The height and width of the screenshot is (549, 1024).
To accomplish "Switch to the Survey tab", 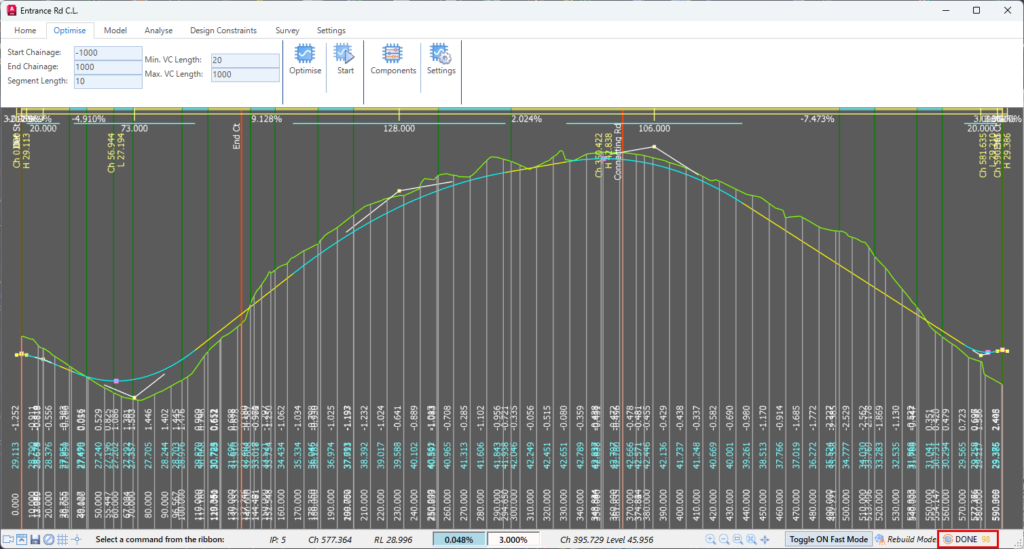I will [287, 31].
